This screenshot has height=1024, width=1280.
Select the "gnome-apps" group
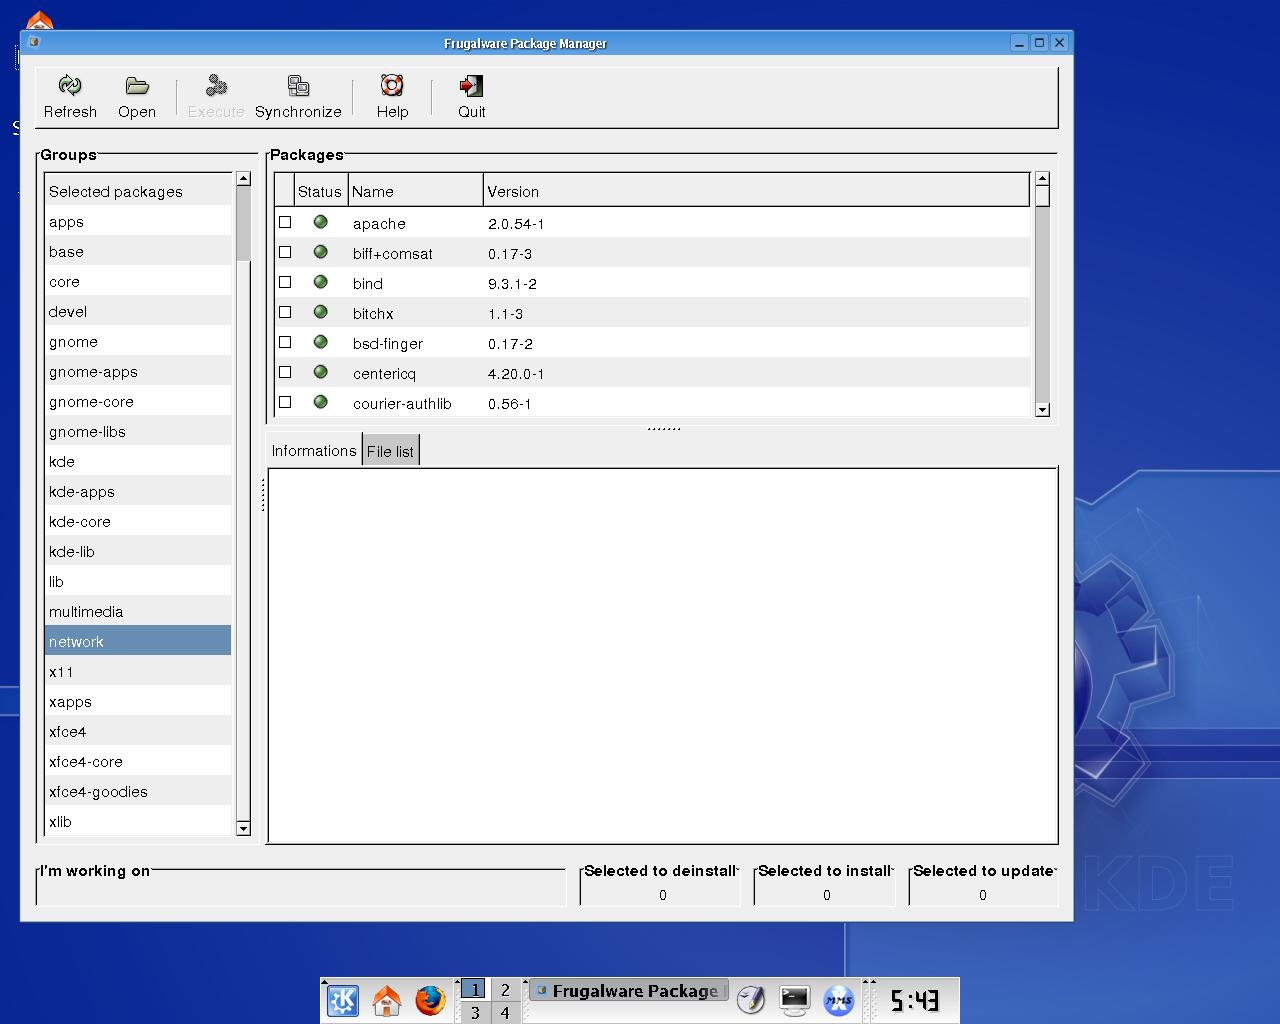point(138,371)
